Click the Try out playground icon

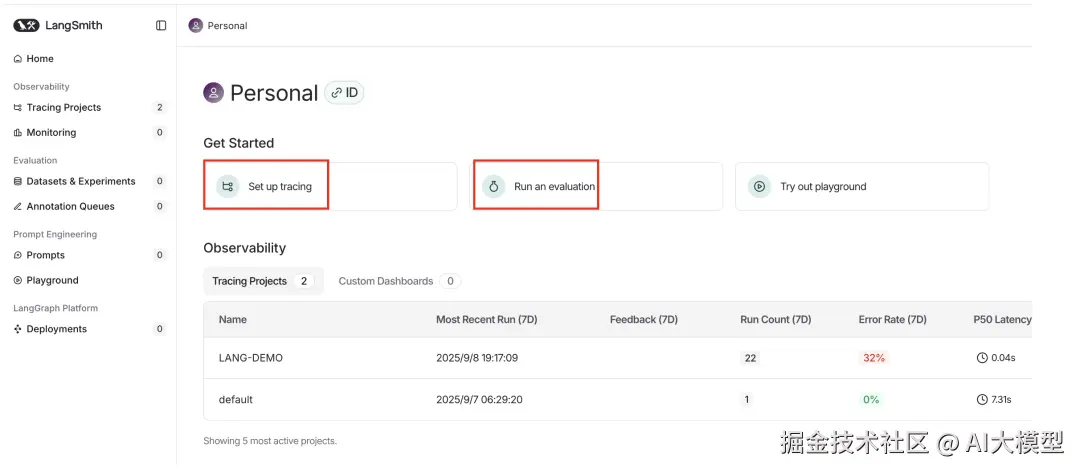[760, 187]
